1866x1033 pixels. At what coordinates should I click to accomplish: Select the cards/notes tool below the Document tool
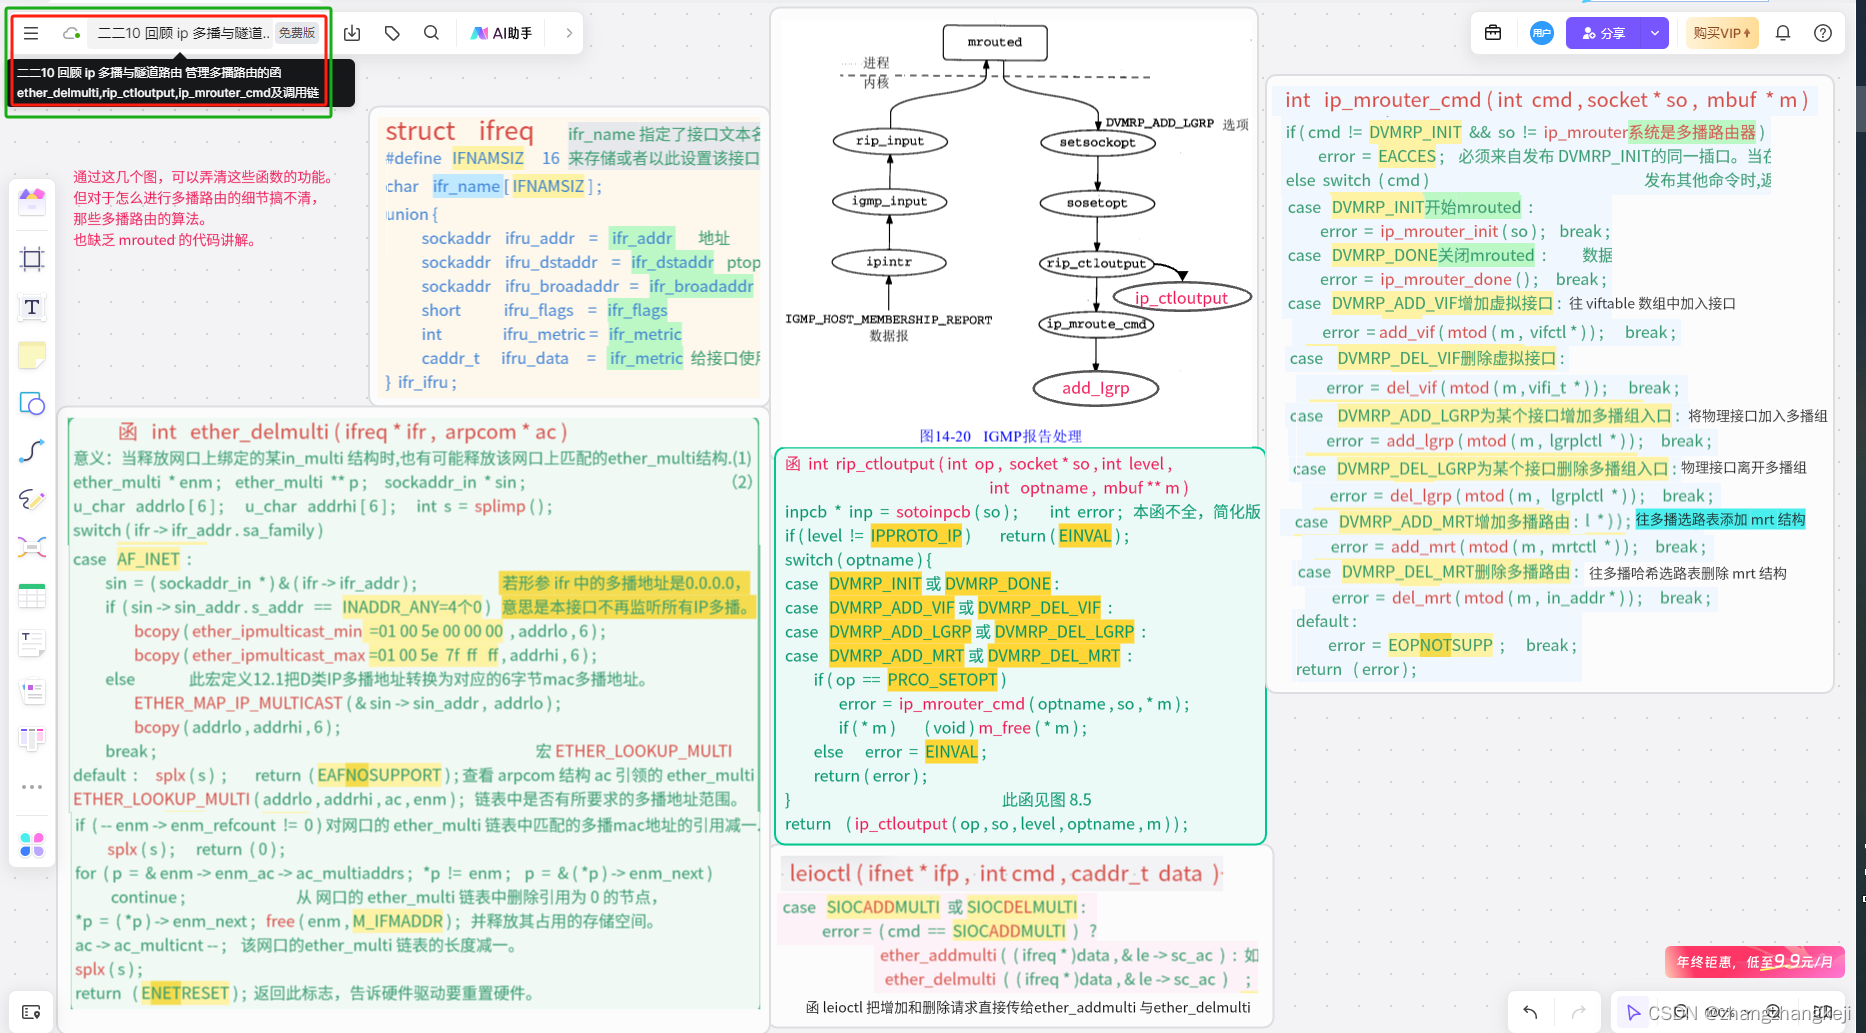point(32,691)
